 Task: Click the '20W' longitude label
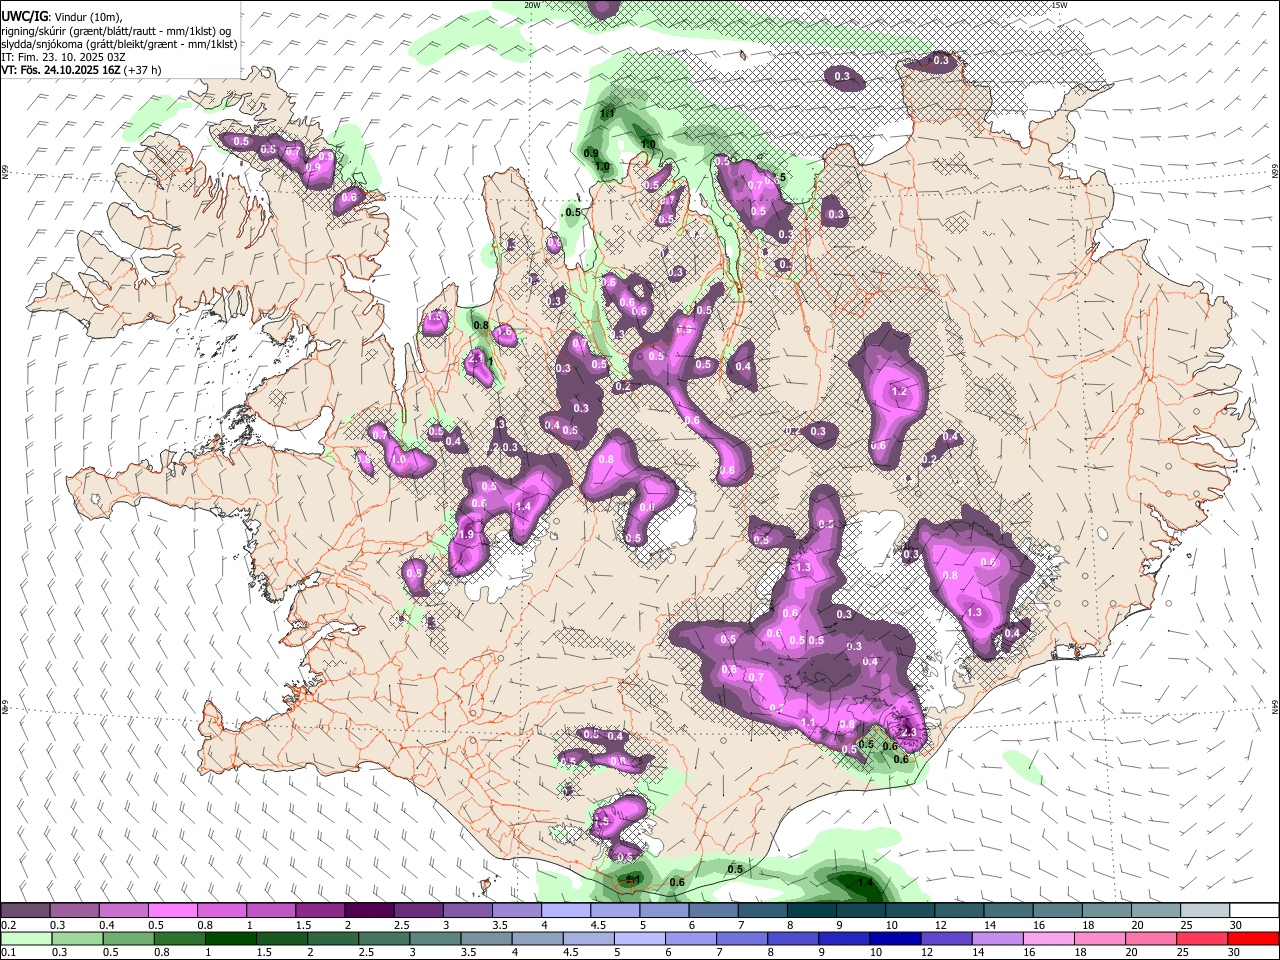pyautogui.click(x=532, y=4)
